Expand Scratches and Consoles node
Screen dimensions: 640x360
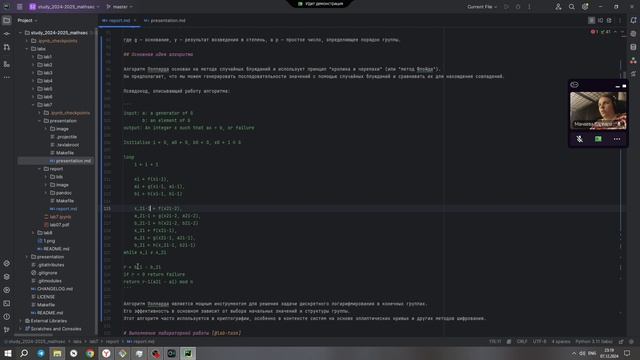coord(21,329)
